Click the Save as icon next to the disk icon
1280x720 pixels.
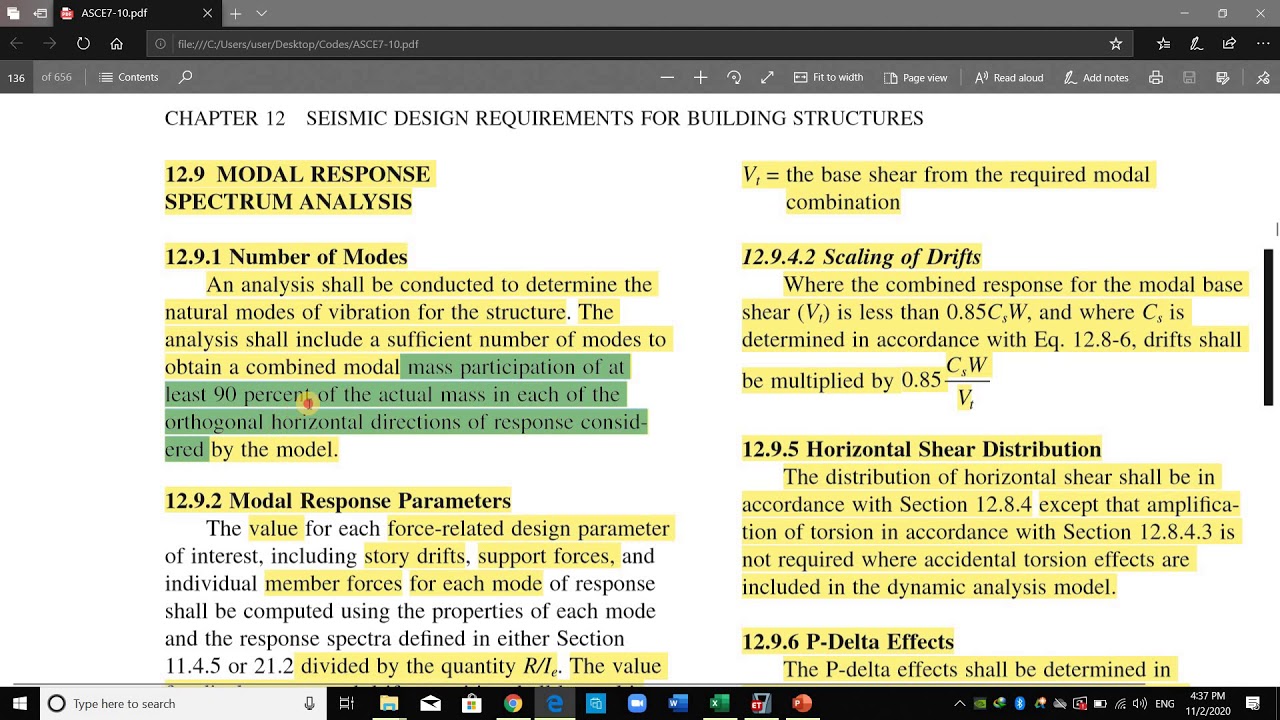pos(1222,77)
